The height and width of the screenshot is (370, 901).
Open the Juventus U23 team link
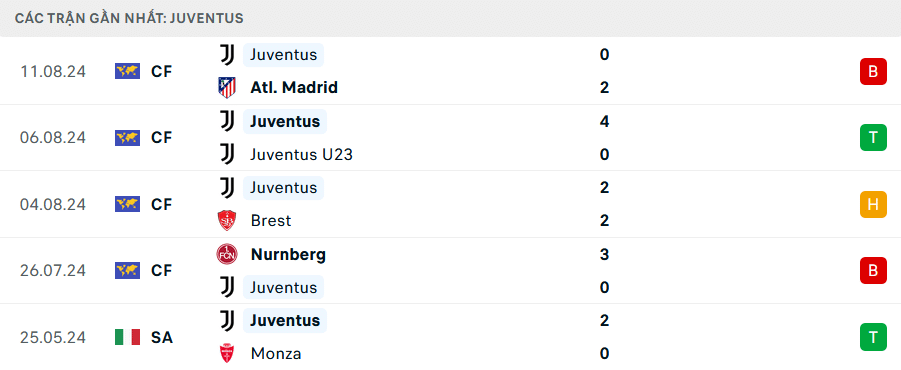coord(302,155)
